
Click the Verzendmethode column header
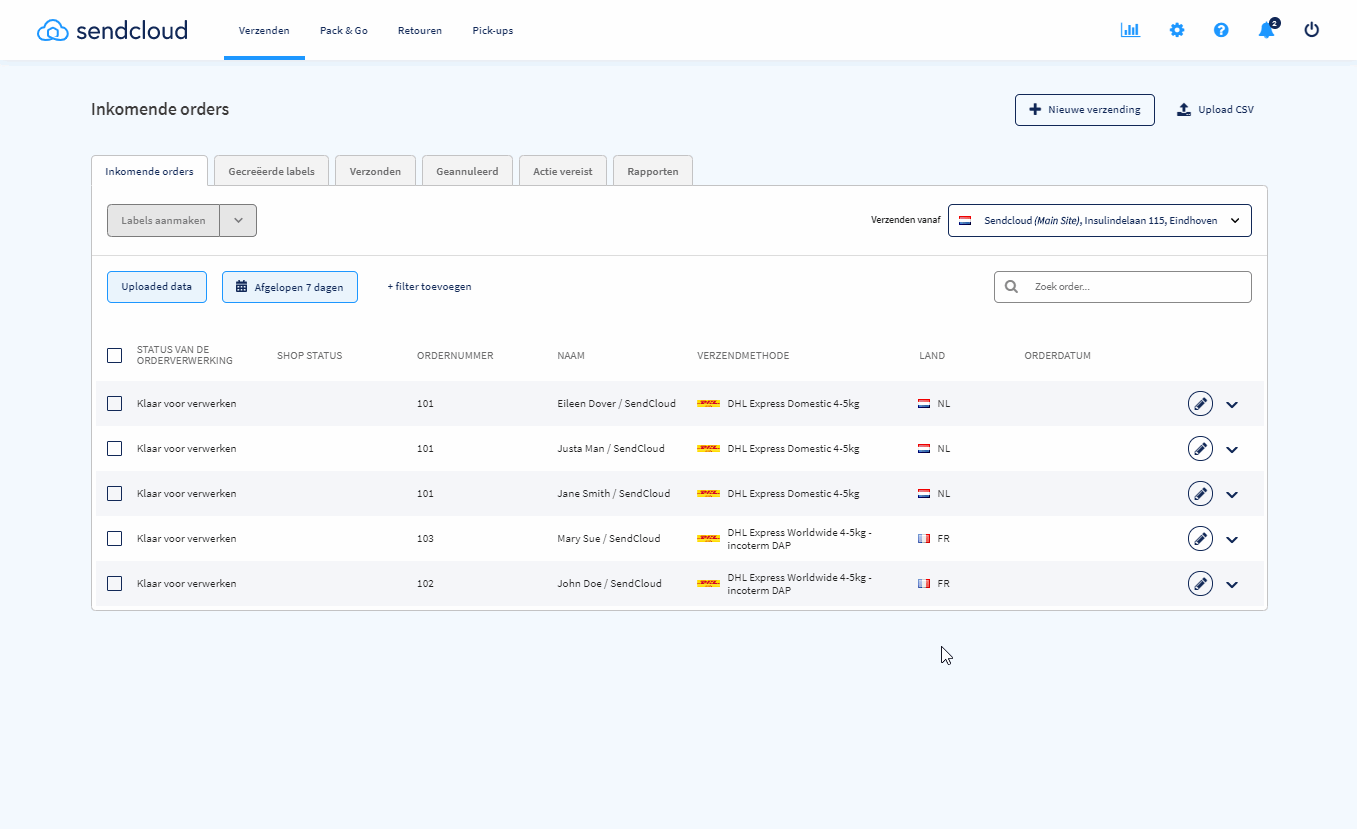click(743, 356)
